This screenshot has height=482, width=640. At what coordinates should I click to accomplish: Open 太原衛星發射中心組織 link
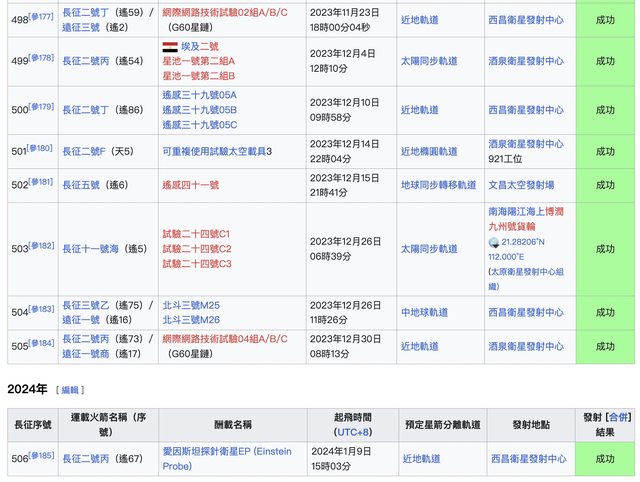(x=527, y=279)
